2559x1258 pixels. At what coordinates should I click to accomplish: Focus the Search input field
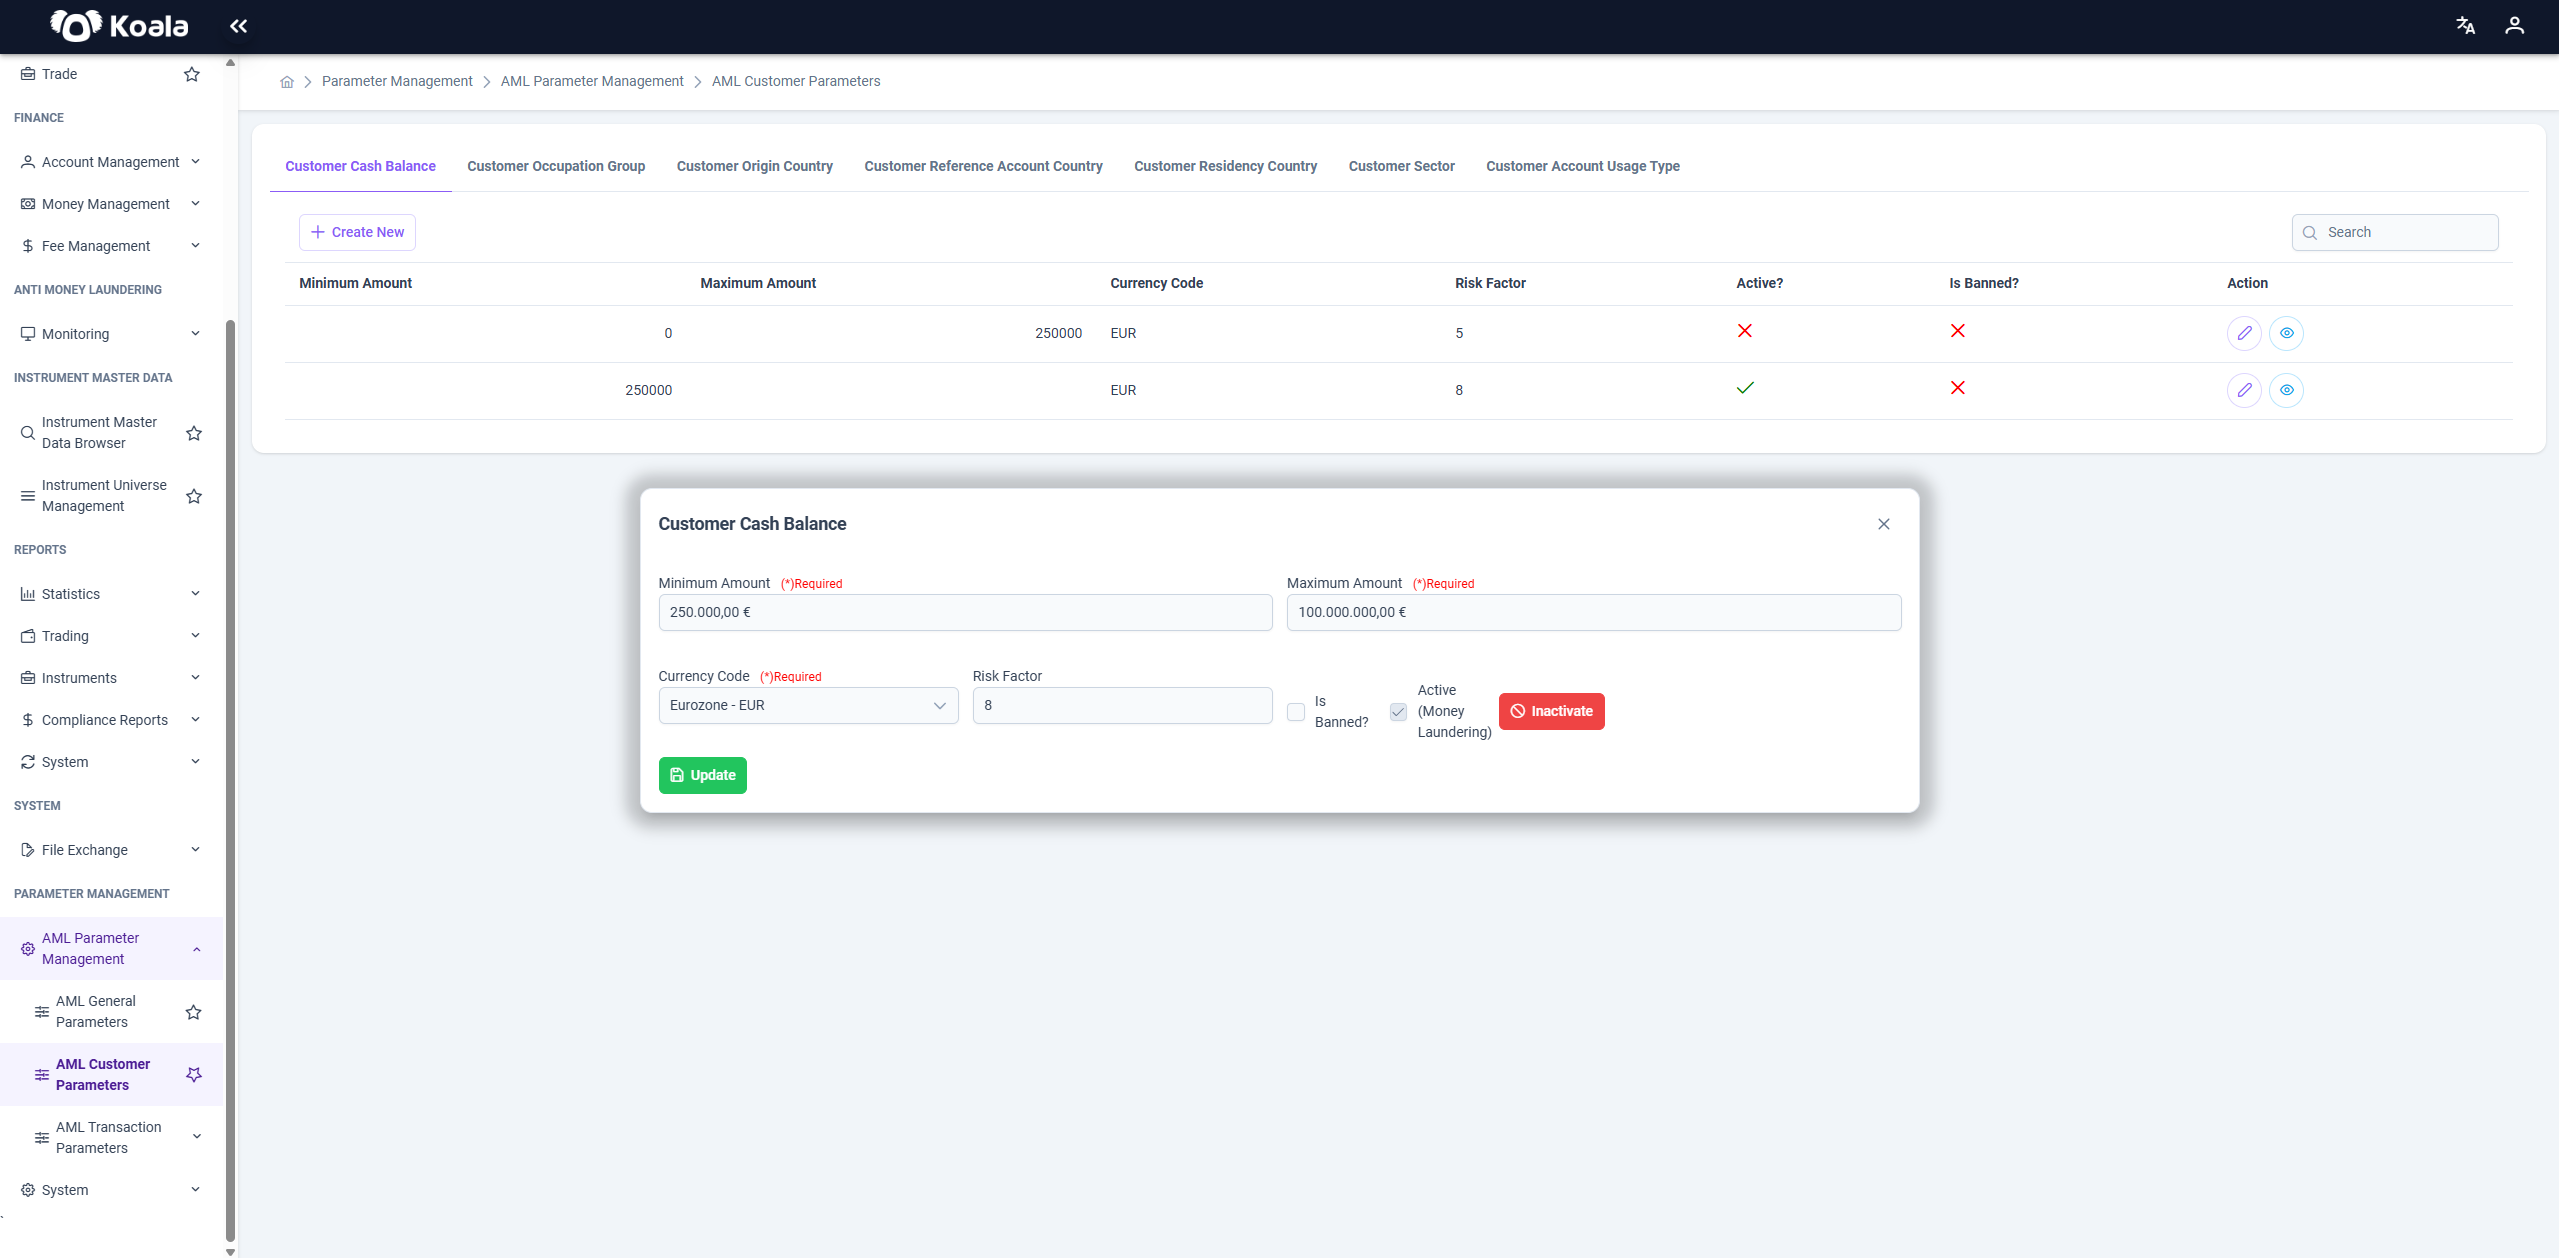(x=2395, y=232)
